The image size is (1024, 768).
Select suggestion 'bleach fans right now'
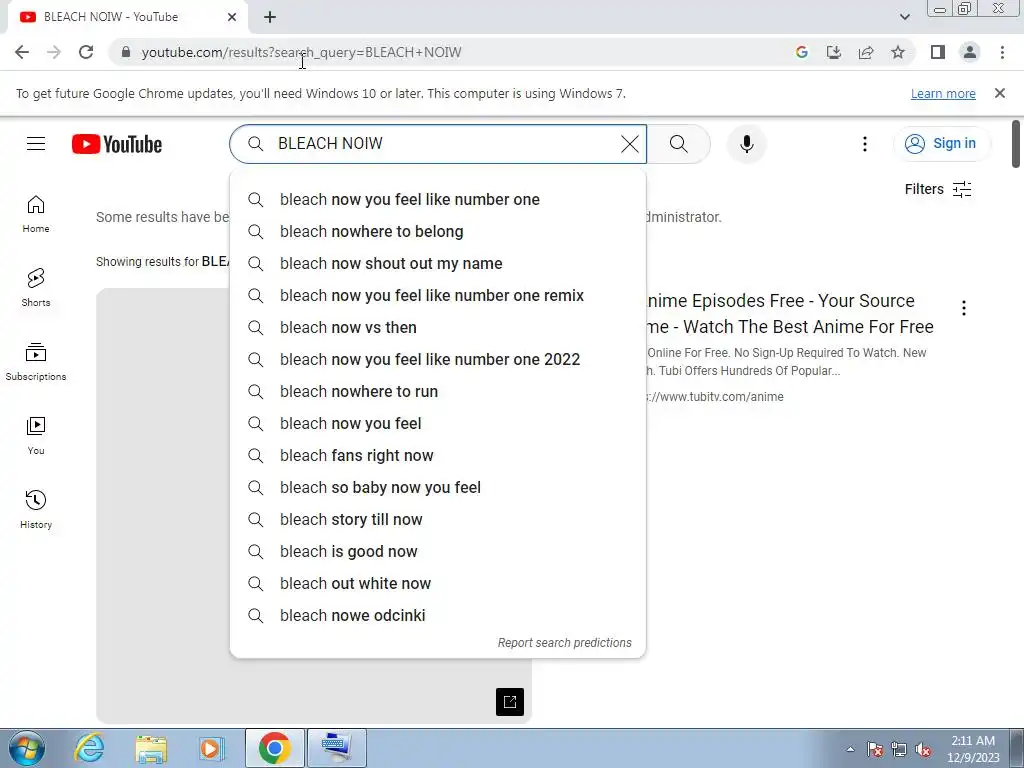click(438, 456)
